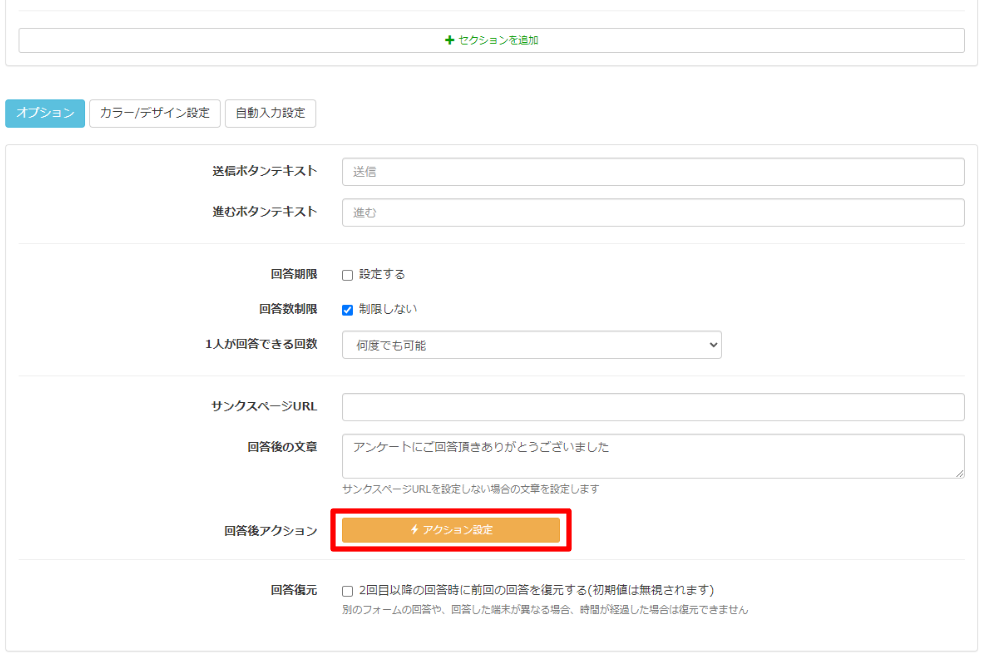The image size is (985, 655).
Task: Enable the 回答期限 設定する checkbox
Action: click(347, 275)
